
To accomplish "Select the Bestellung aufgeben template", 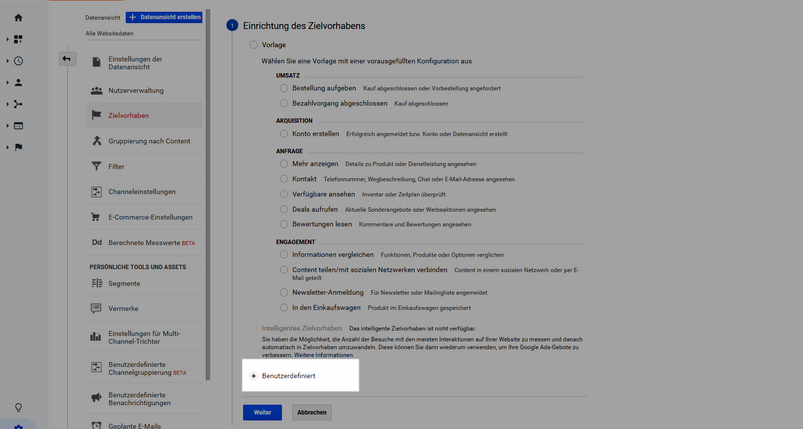I will tap(284, 88).
